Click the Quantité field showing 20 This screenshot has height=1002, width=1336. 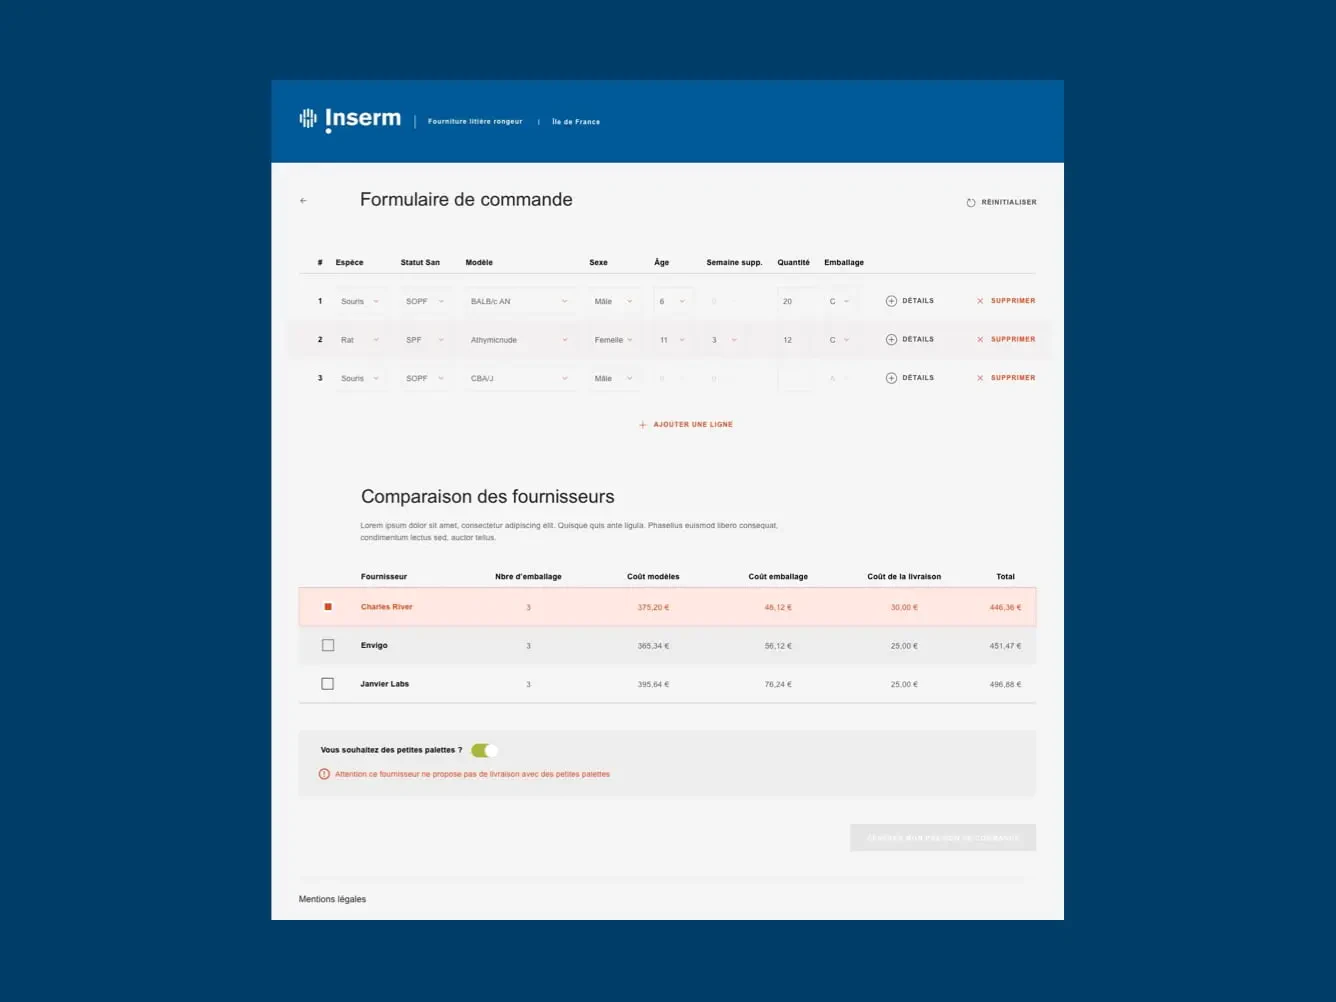794,301
